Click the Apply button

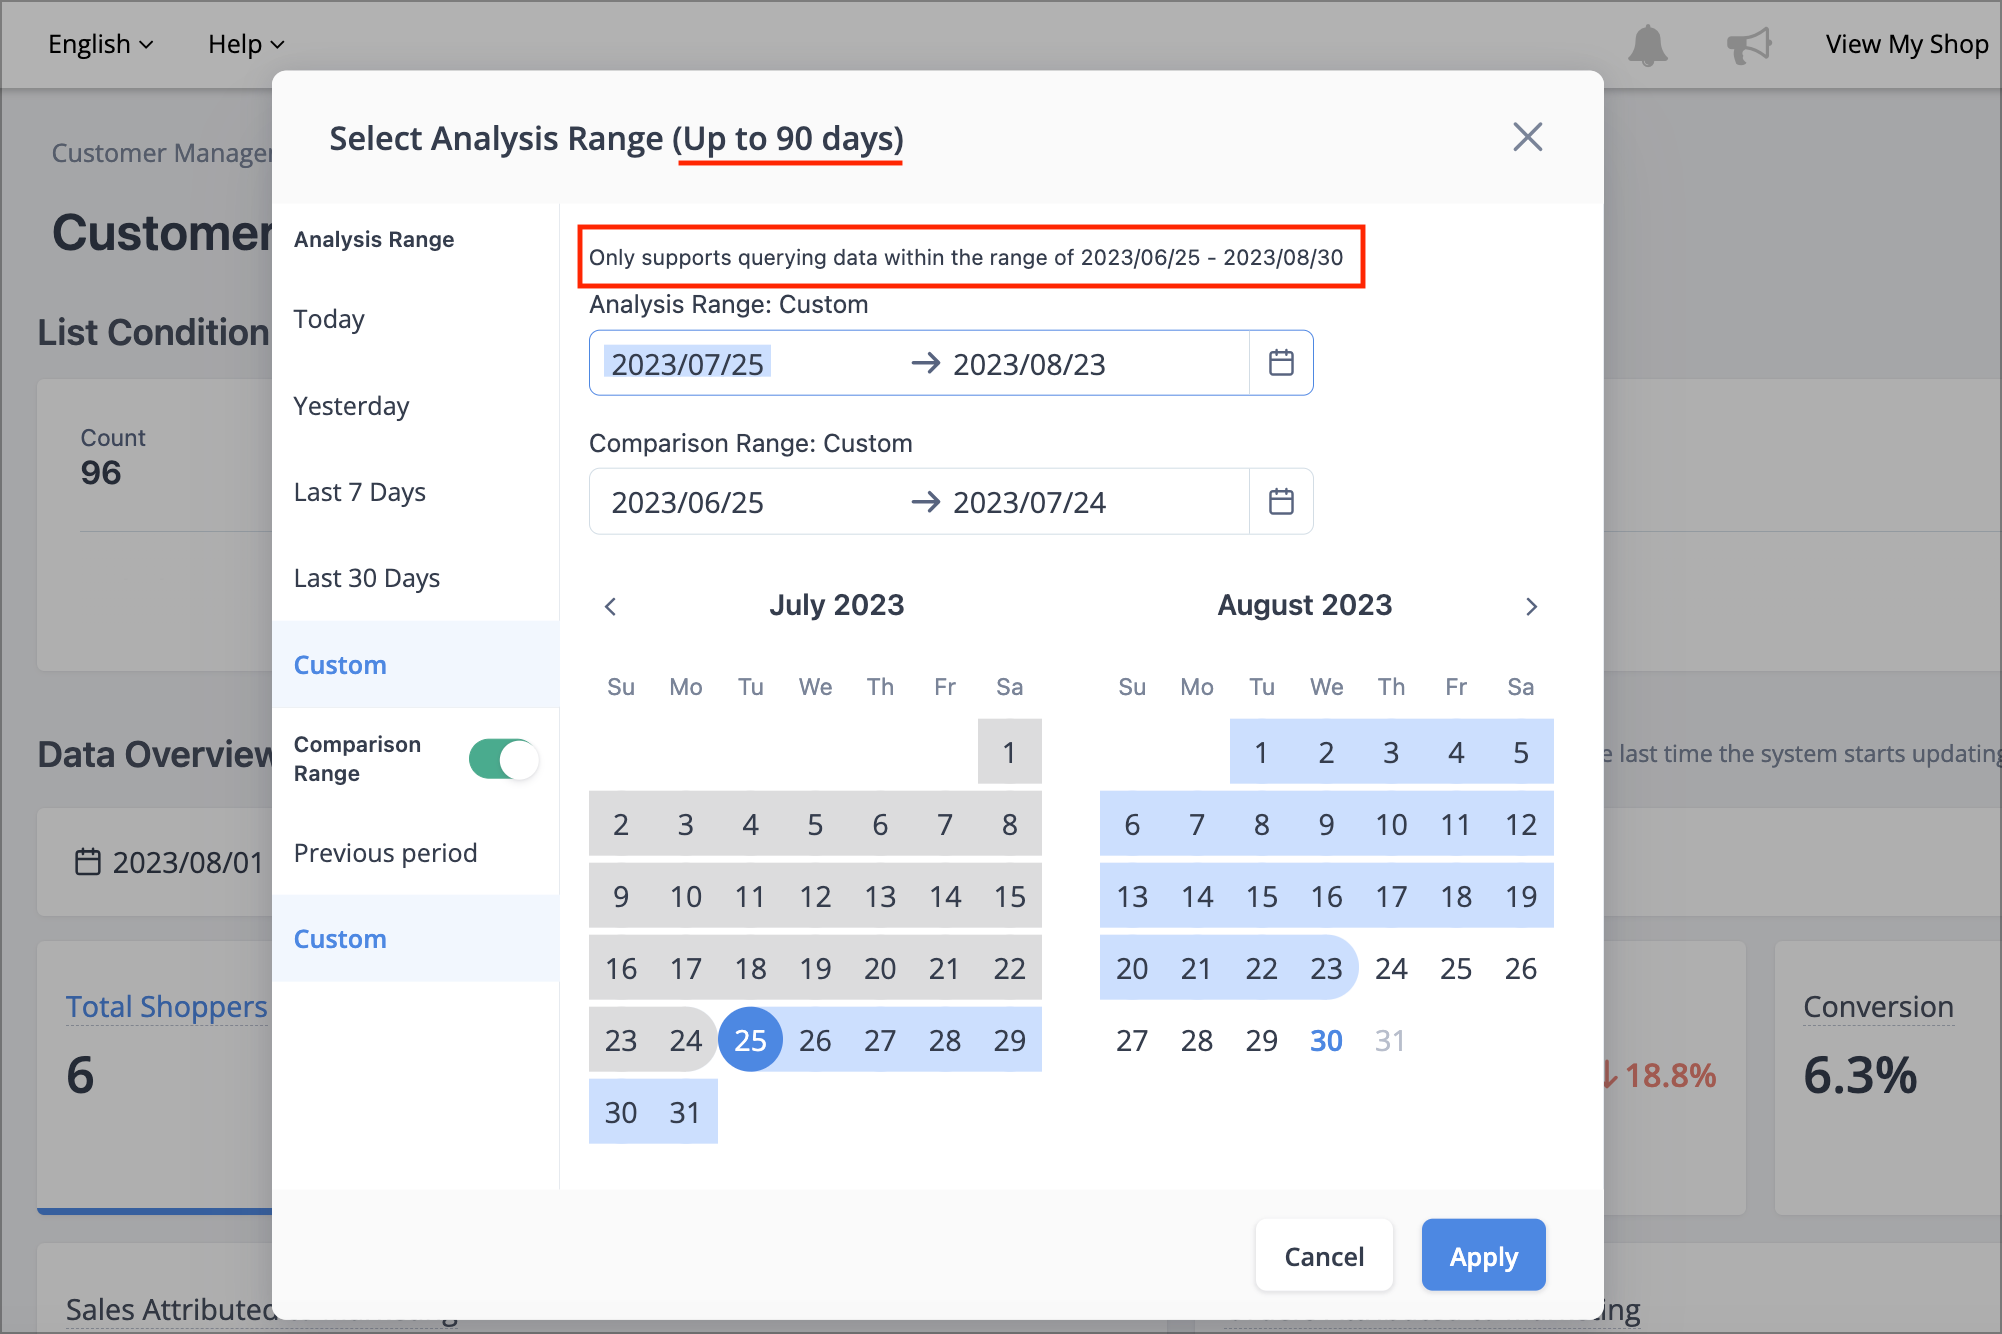(x=1483, y=1256)
